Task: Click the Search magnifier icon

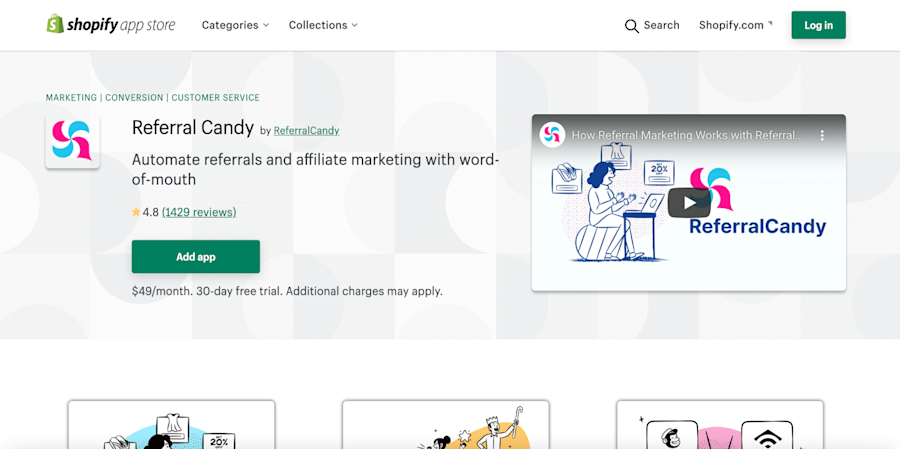Action: coord(631,26)
